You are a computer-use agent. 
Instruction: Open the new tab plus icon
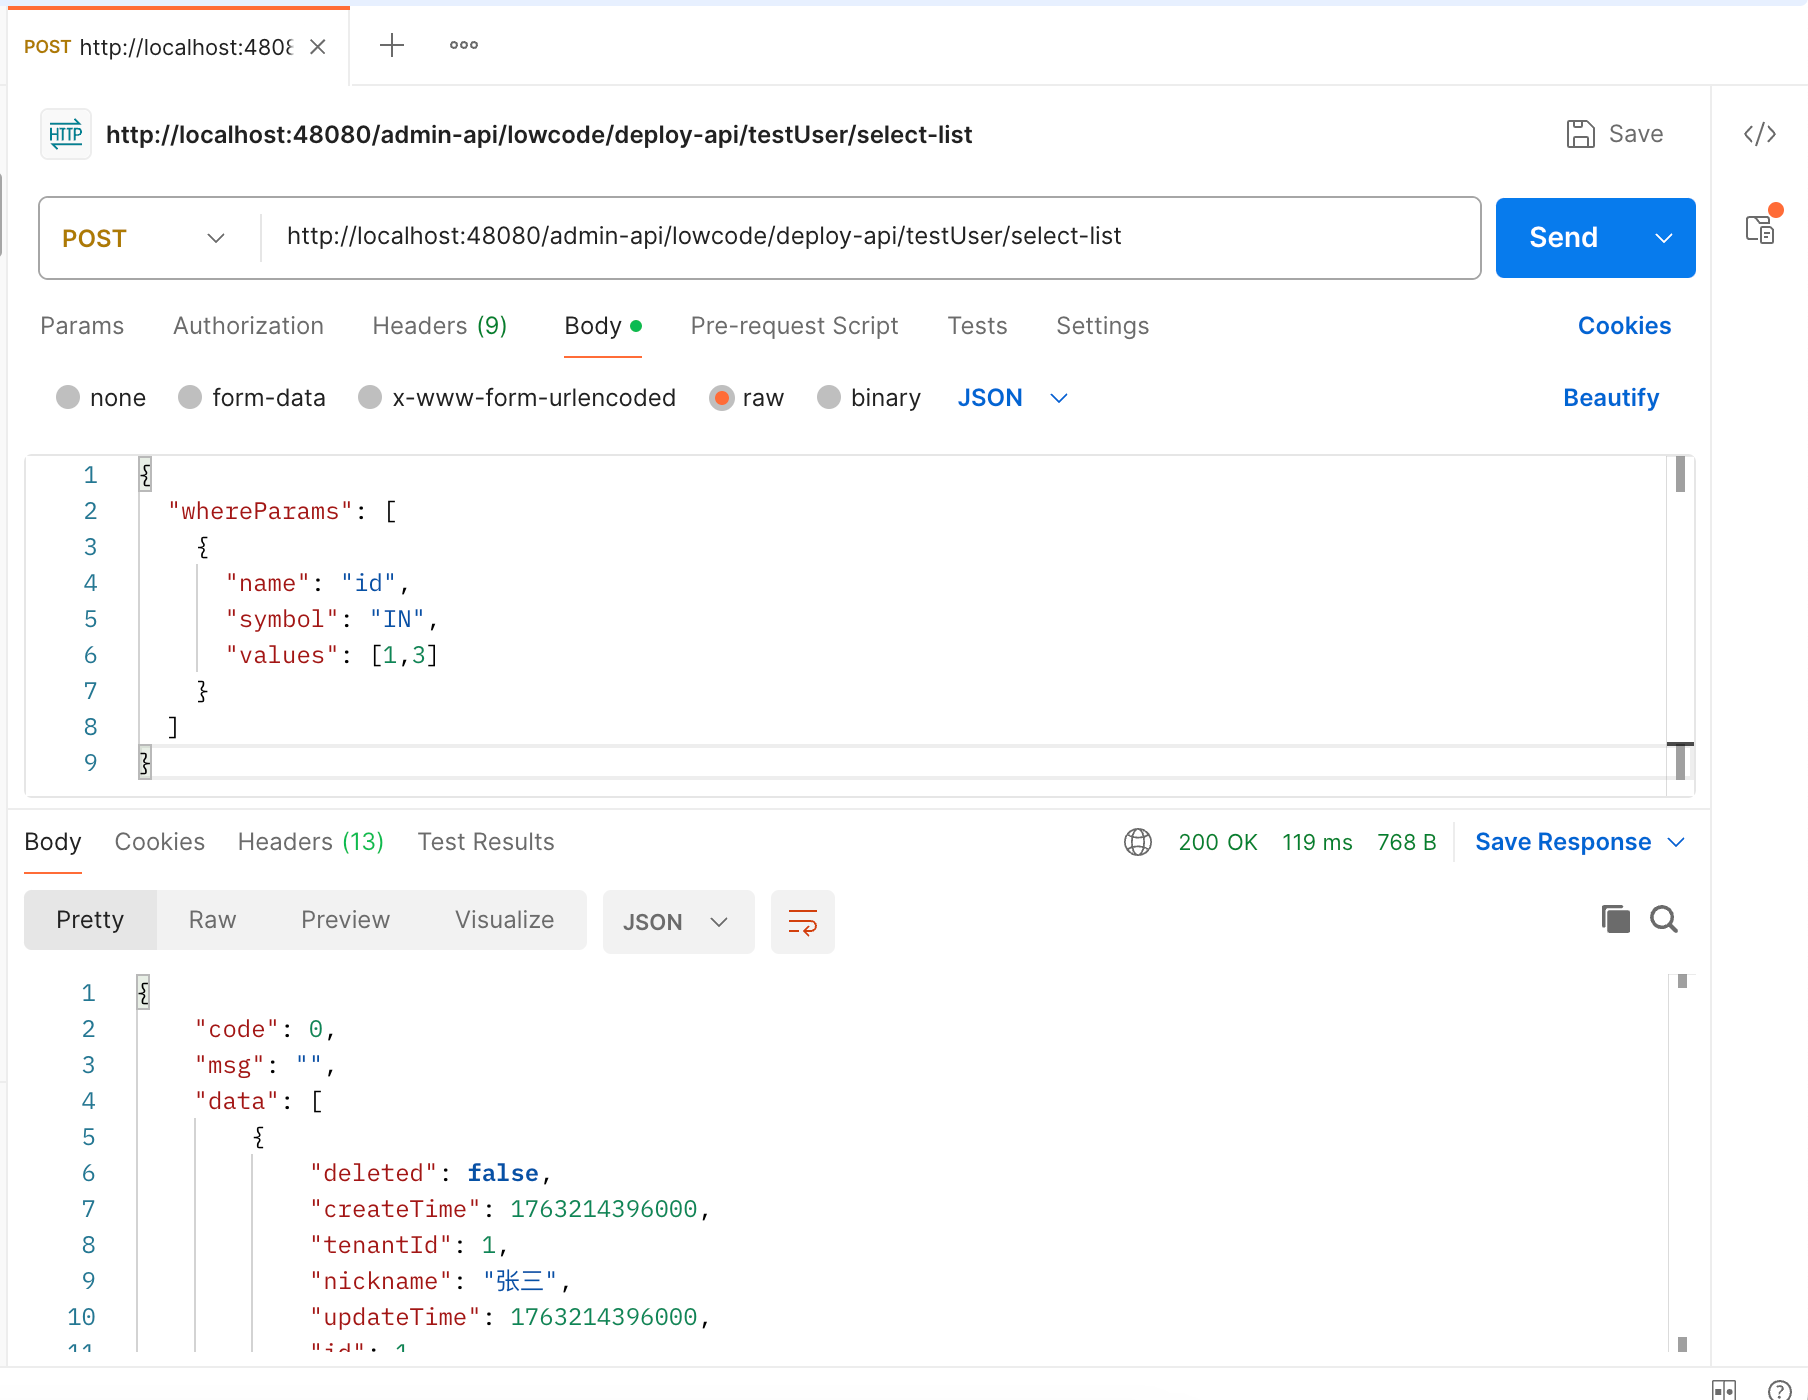coord(392,45)
